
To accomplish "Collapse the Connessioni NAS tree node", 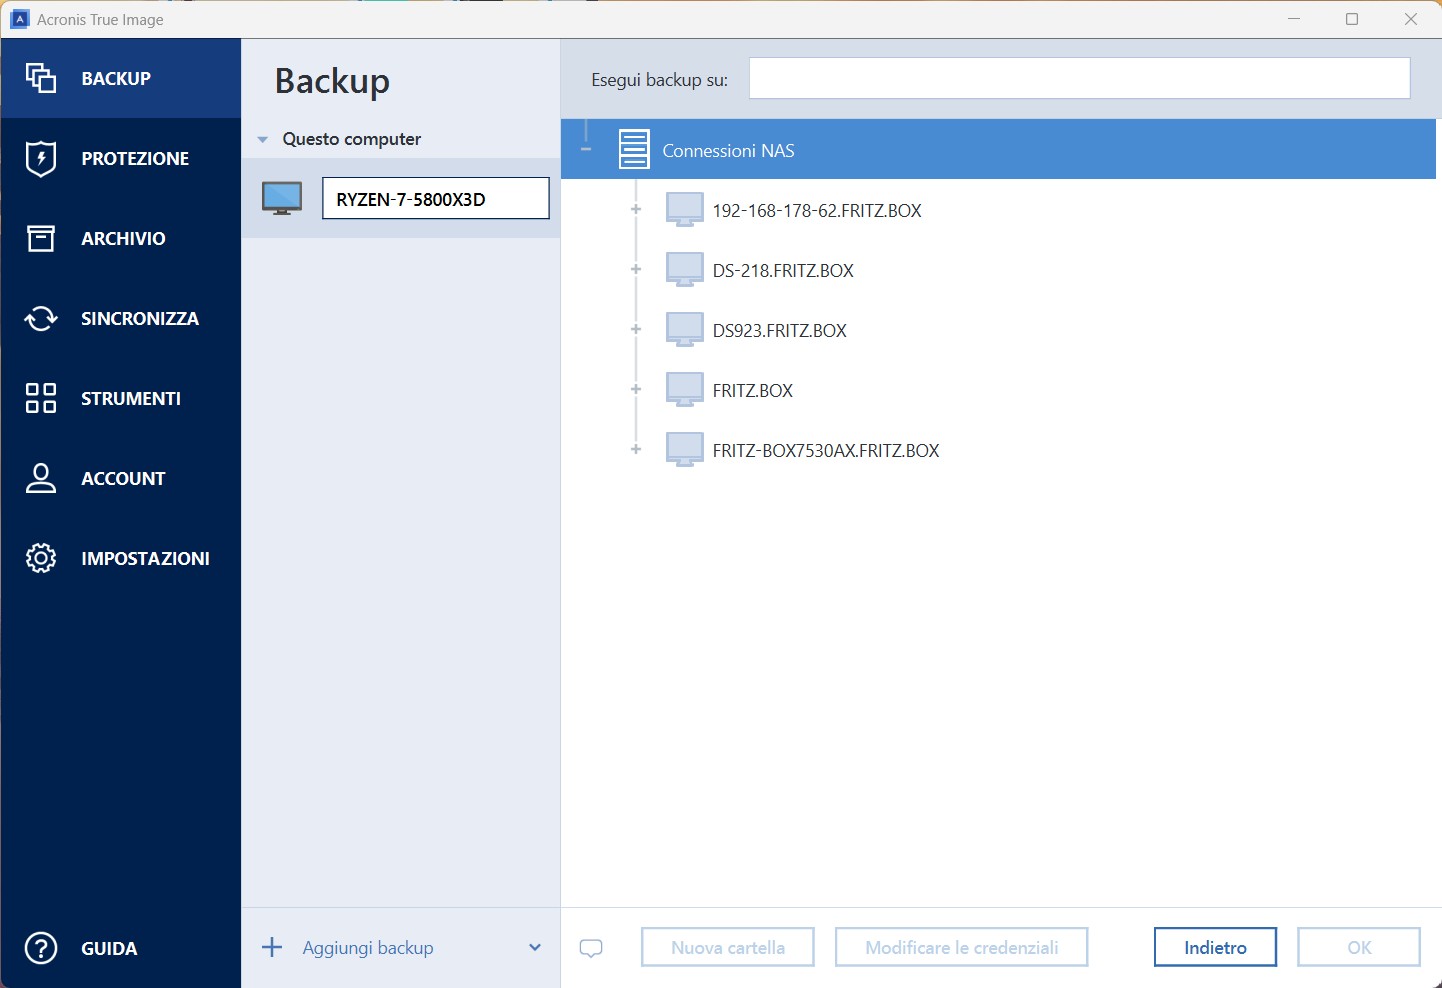I will click(x=586, y=150).
